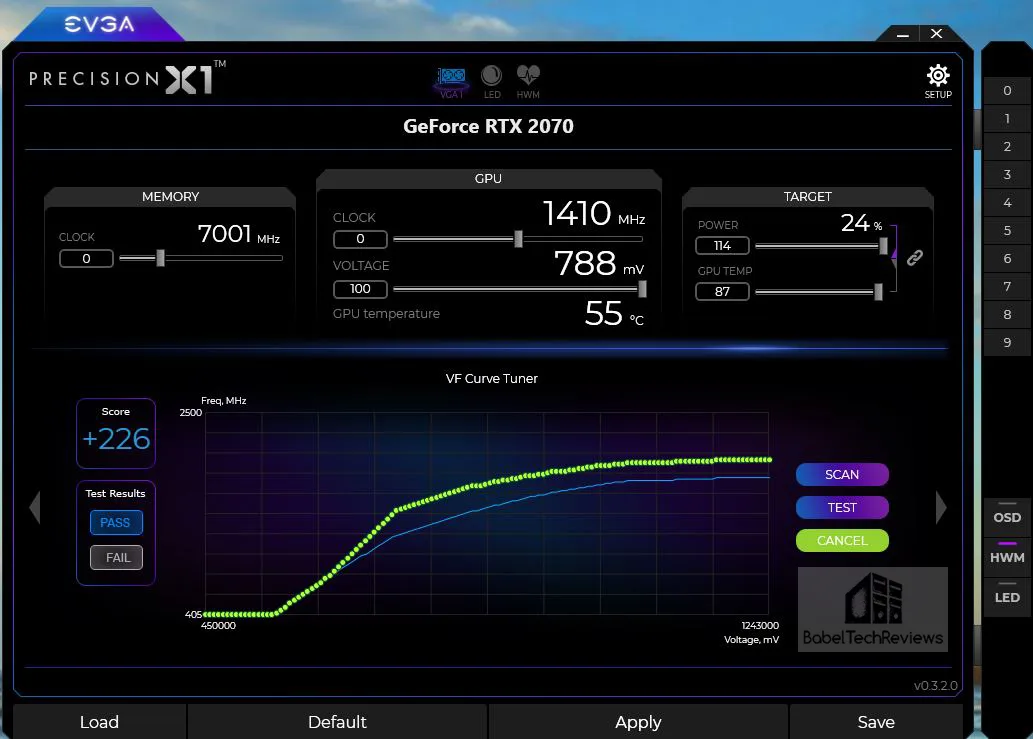Image resolution: width=1033 pixels, height=739 pixels.
Task: Toggle the LED sidebar switch
Action: 1007,595
